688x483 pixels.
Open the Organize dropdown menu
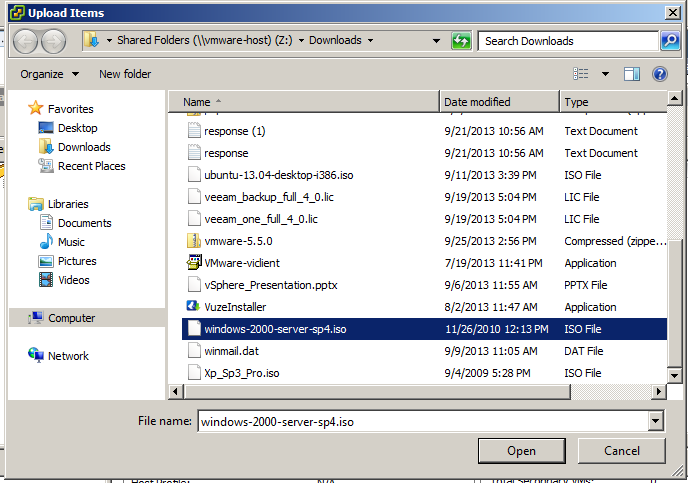[50, 74]
